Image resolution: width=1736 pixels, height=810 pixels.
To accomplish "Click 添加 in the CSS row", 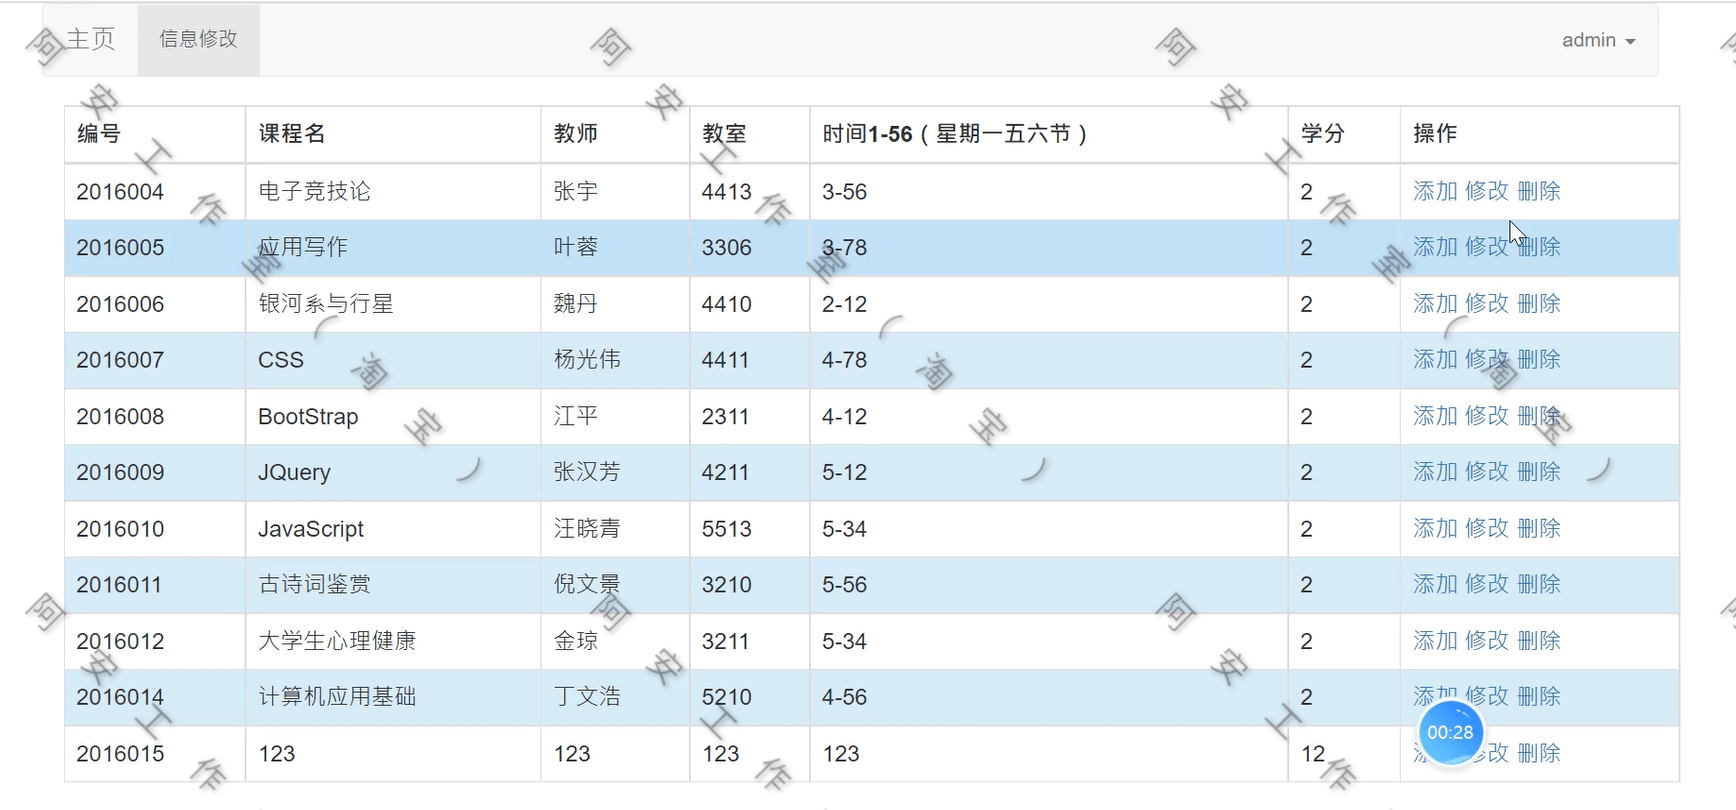I will [x=1435, y=359].
